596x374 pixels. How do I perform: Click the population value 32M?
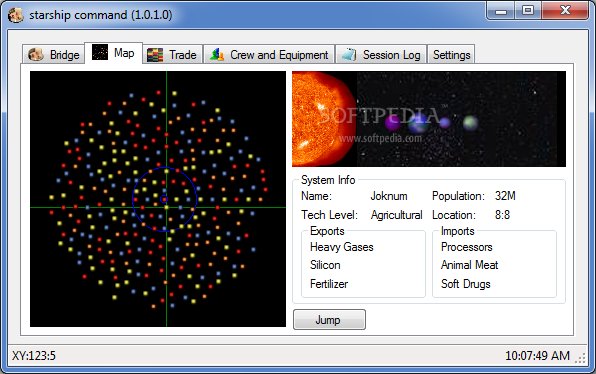coord(505,196)
